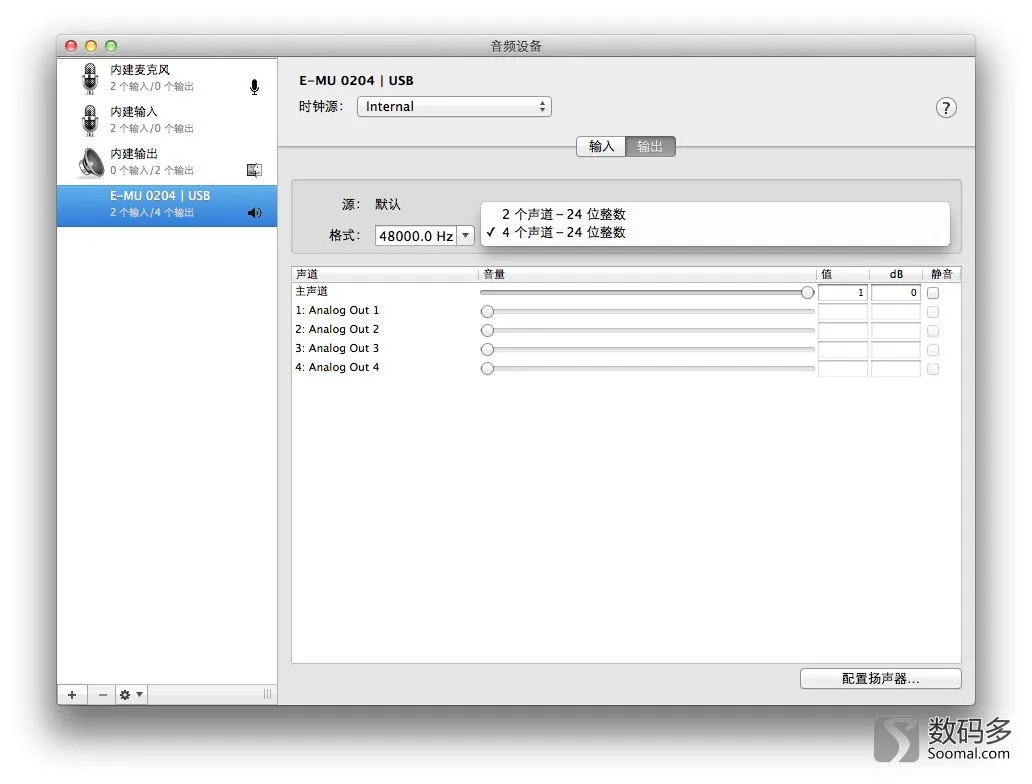
Task: Click the built-in output speaker icon
Action: click(91, 163)
